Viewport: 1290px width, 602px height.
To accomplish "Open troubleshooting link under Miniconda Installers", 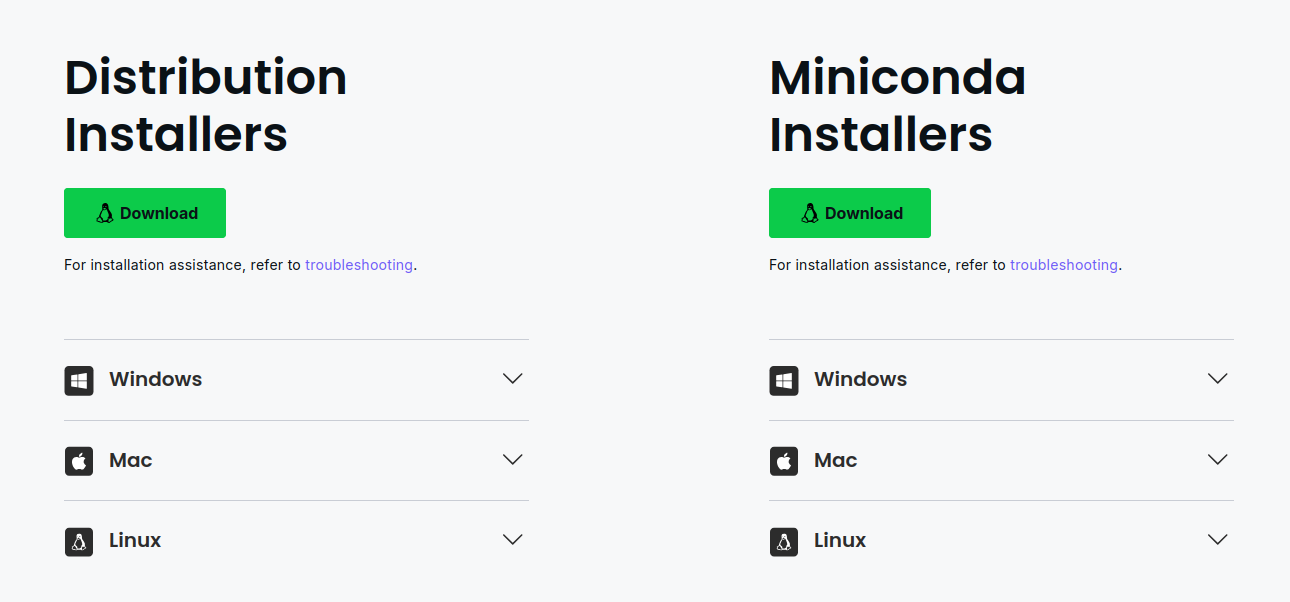I will (x=1064, y=265).
